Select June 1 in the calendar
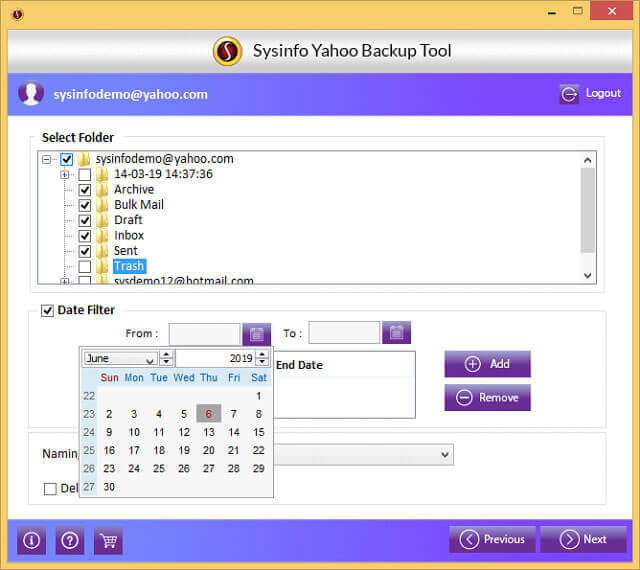Image resolution: width=640 pixels, height=570 pixels. click(258, 396)
